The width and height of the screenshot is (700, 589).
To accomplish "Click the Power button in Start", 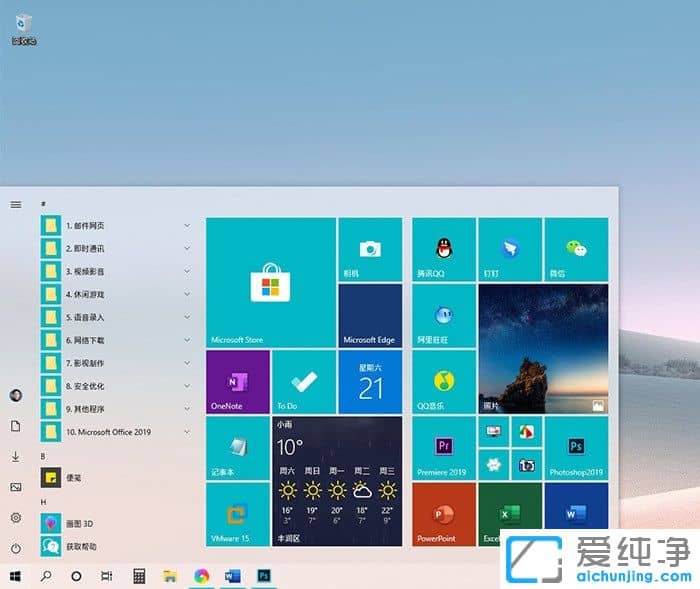I will click(x=16, y=548).
